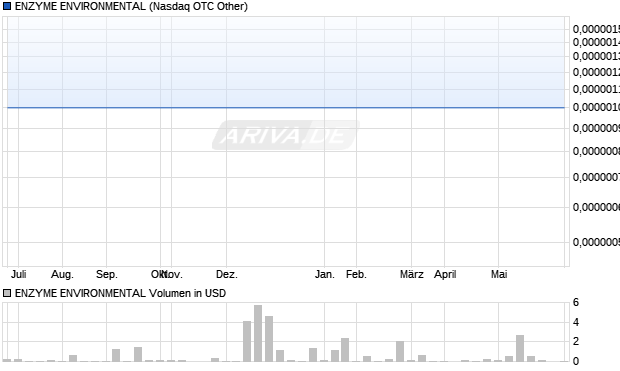This screenshot has height=371, width=620.
Task: Click the 'Mai' month label
Action: pyautogui.click(x=499, y=274)
